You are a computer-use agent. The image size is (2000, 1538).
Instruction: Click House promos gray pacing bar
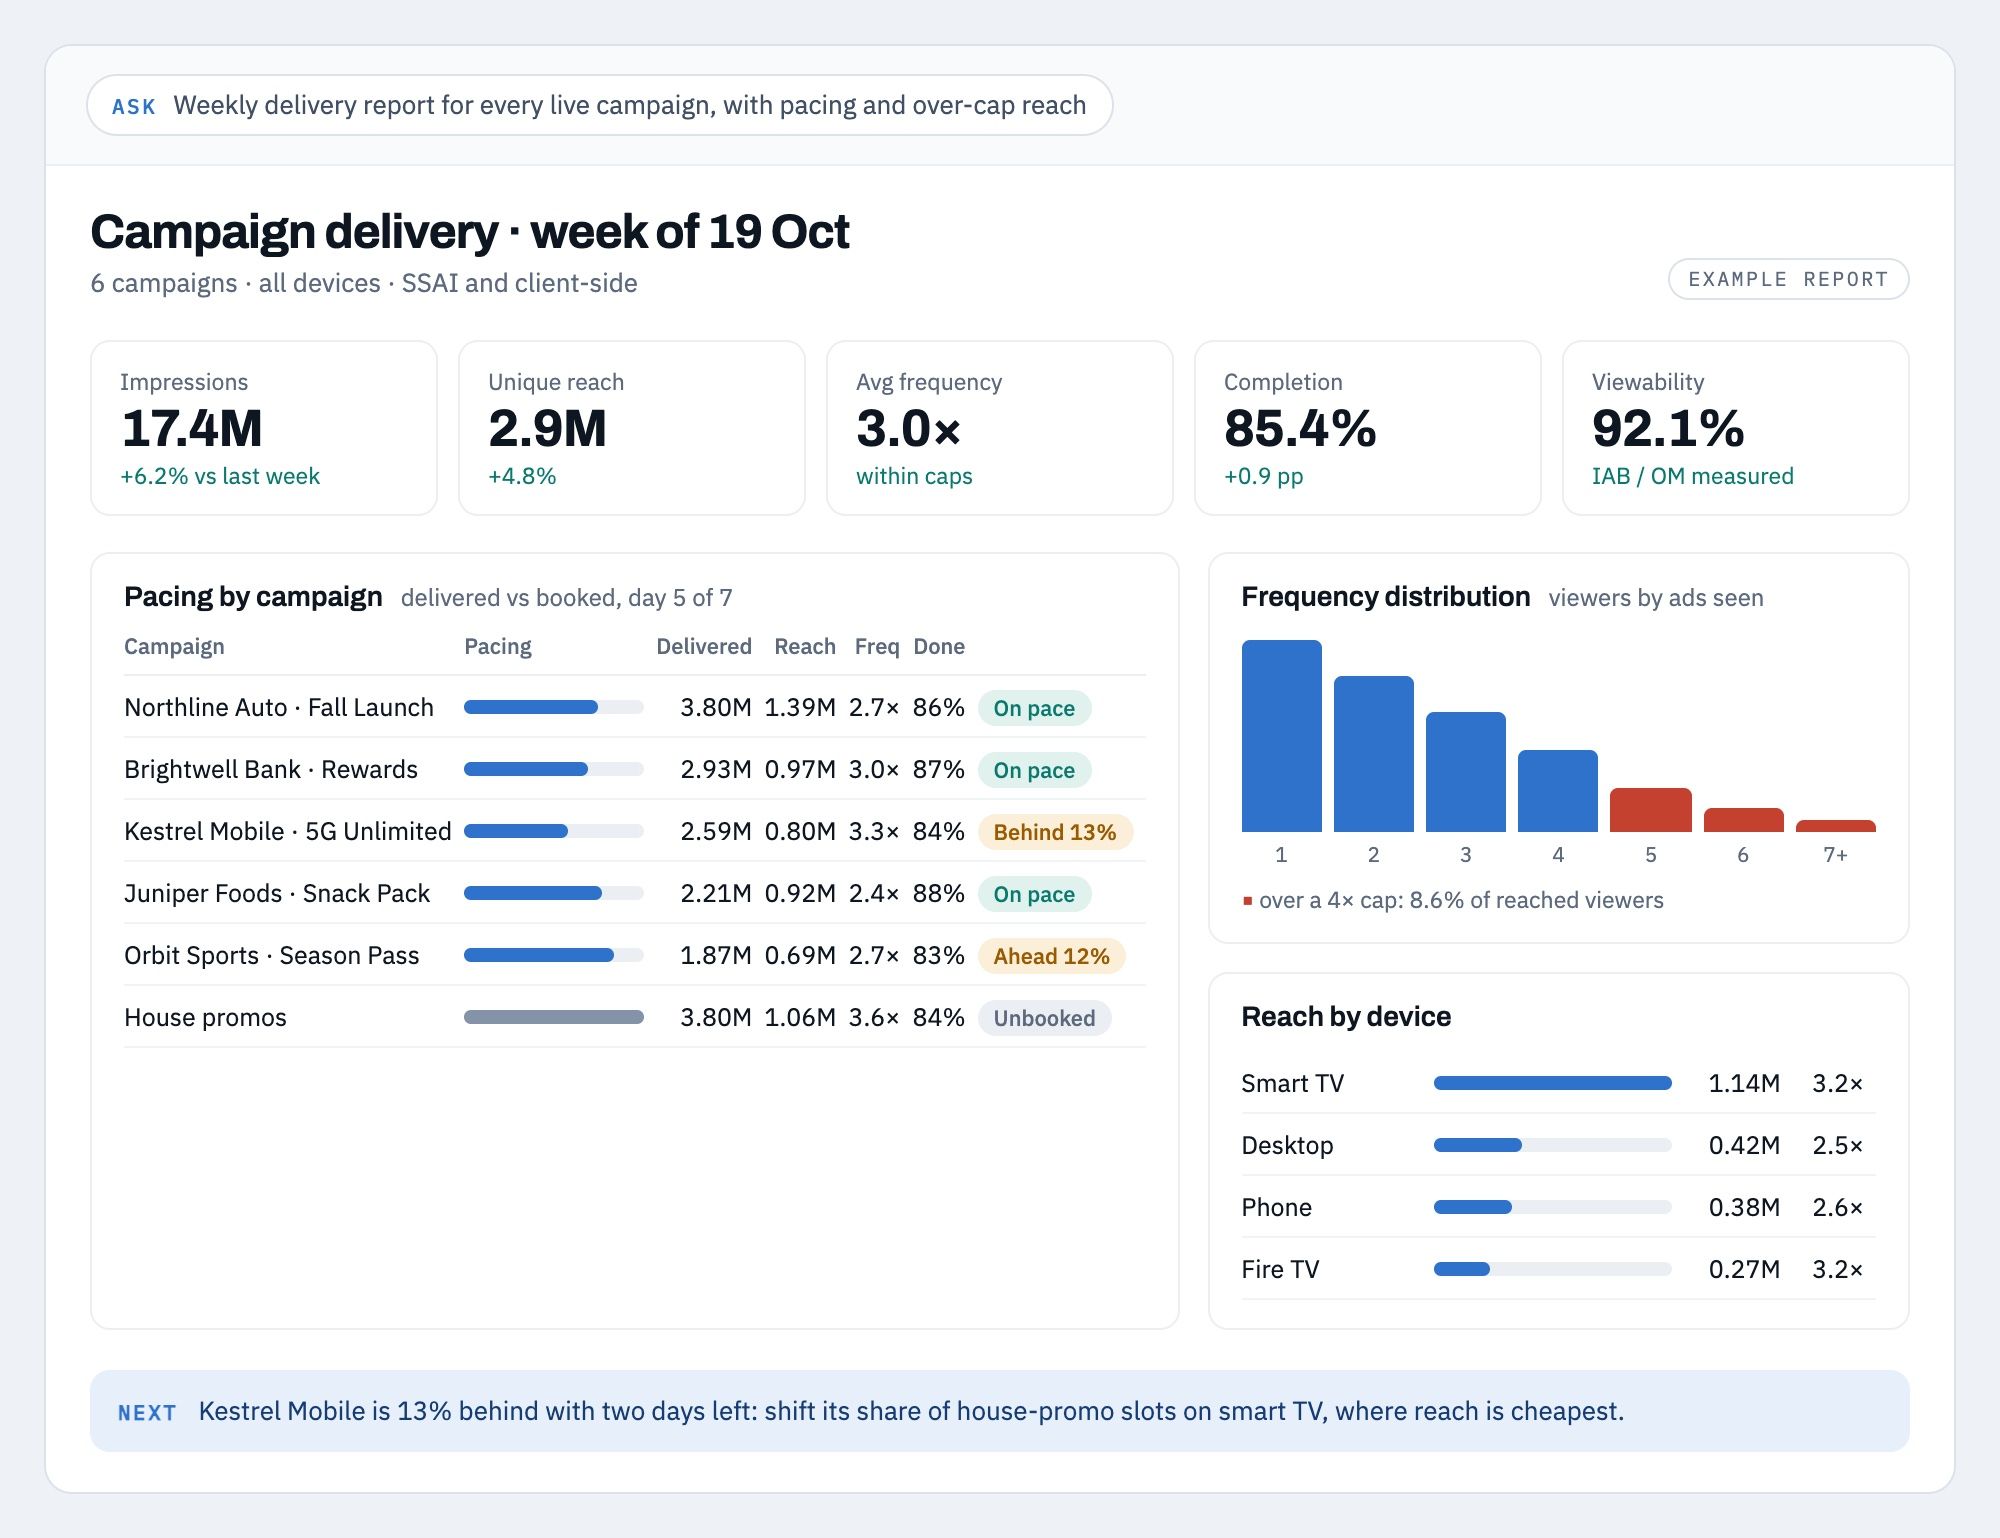(x=554, y=1017)
